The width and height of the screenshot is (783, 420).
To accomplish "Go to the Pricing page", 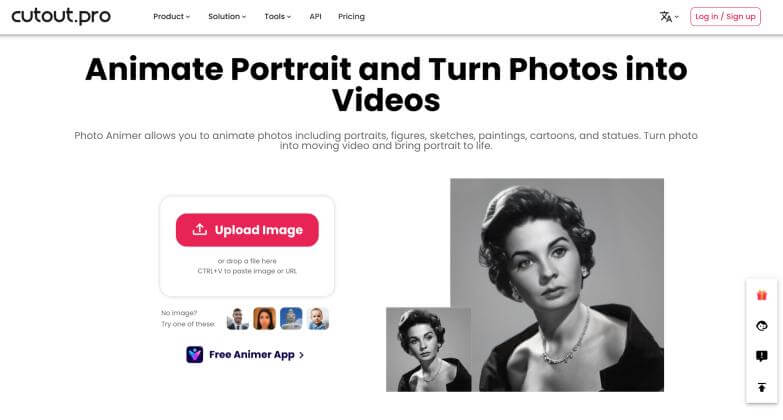I will [x=351, y=17].
